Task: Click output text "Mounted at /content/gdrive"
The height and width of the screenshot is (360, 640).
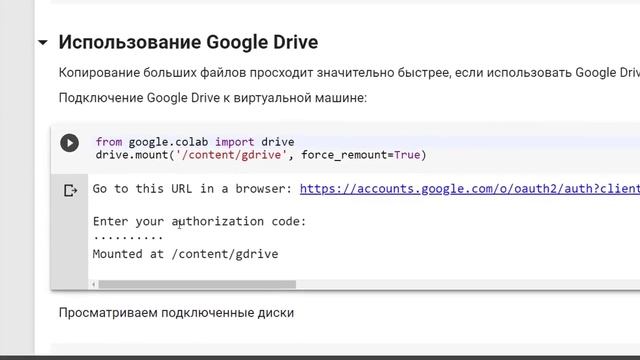Action: [185, 254]
